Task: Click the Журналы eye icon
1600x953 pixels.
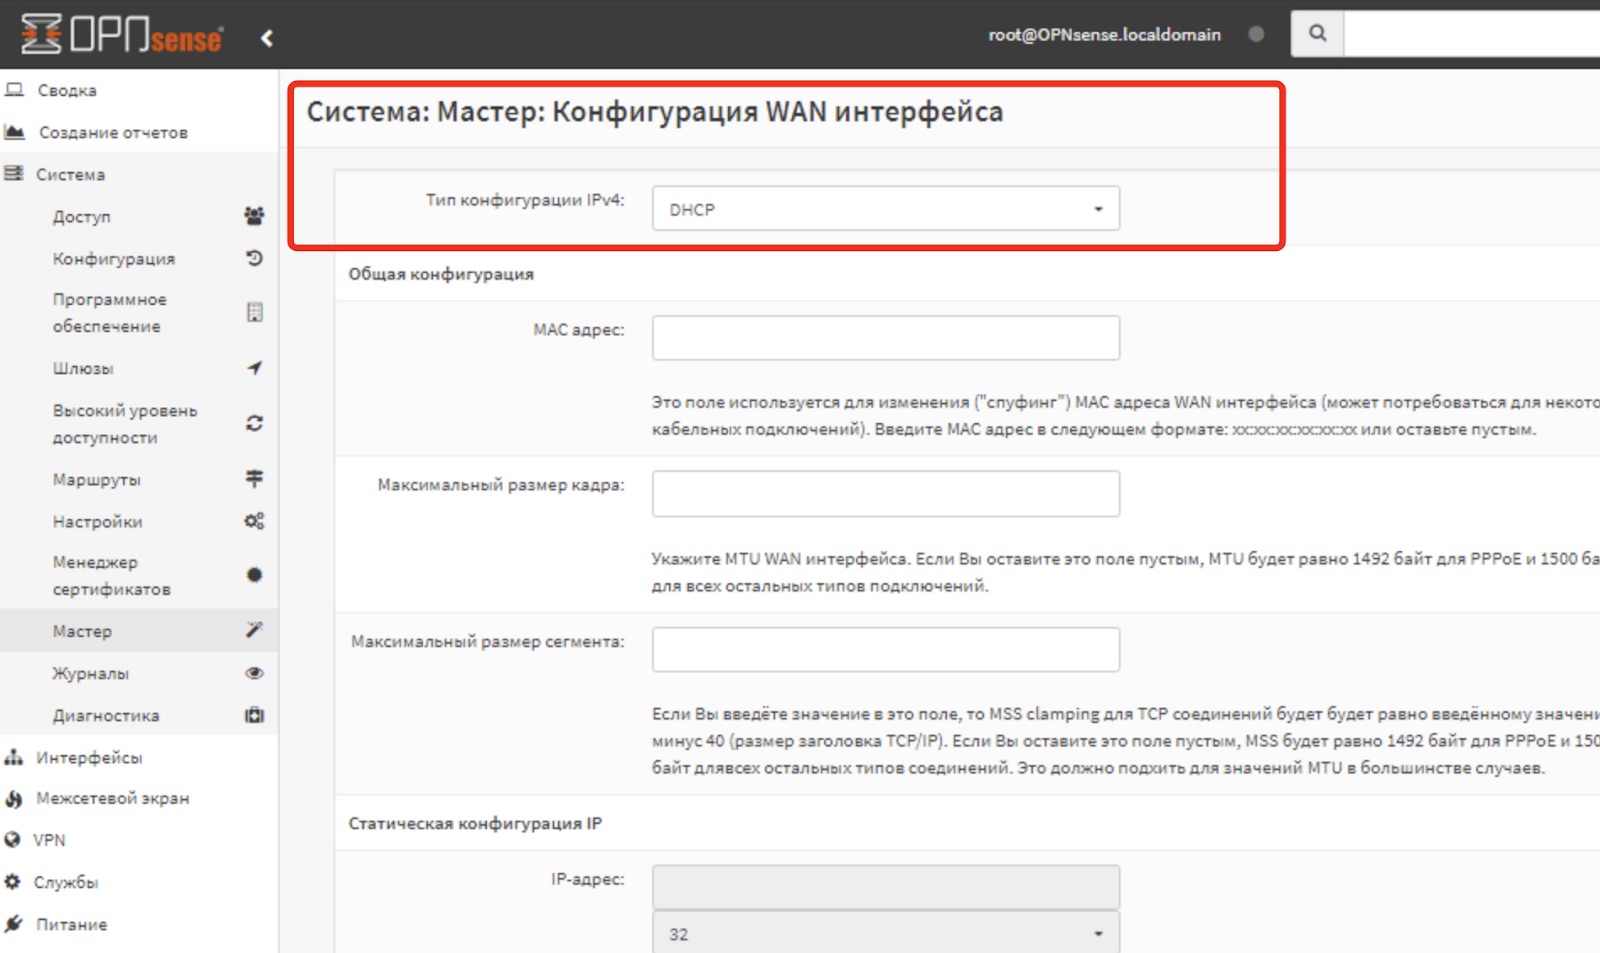Action: point(255,673)
